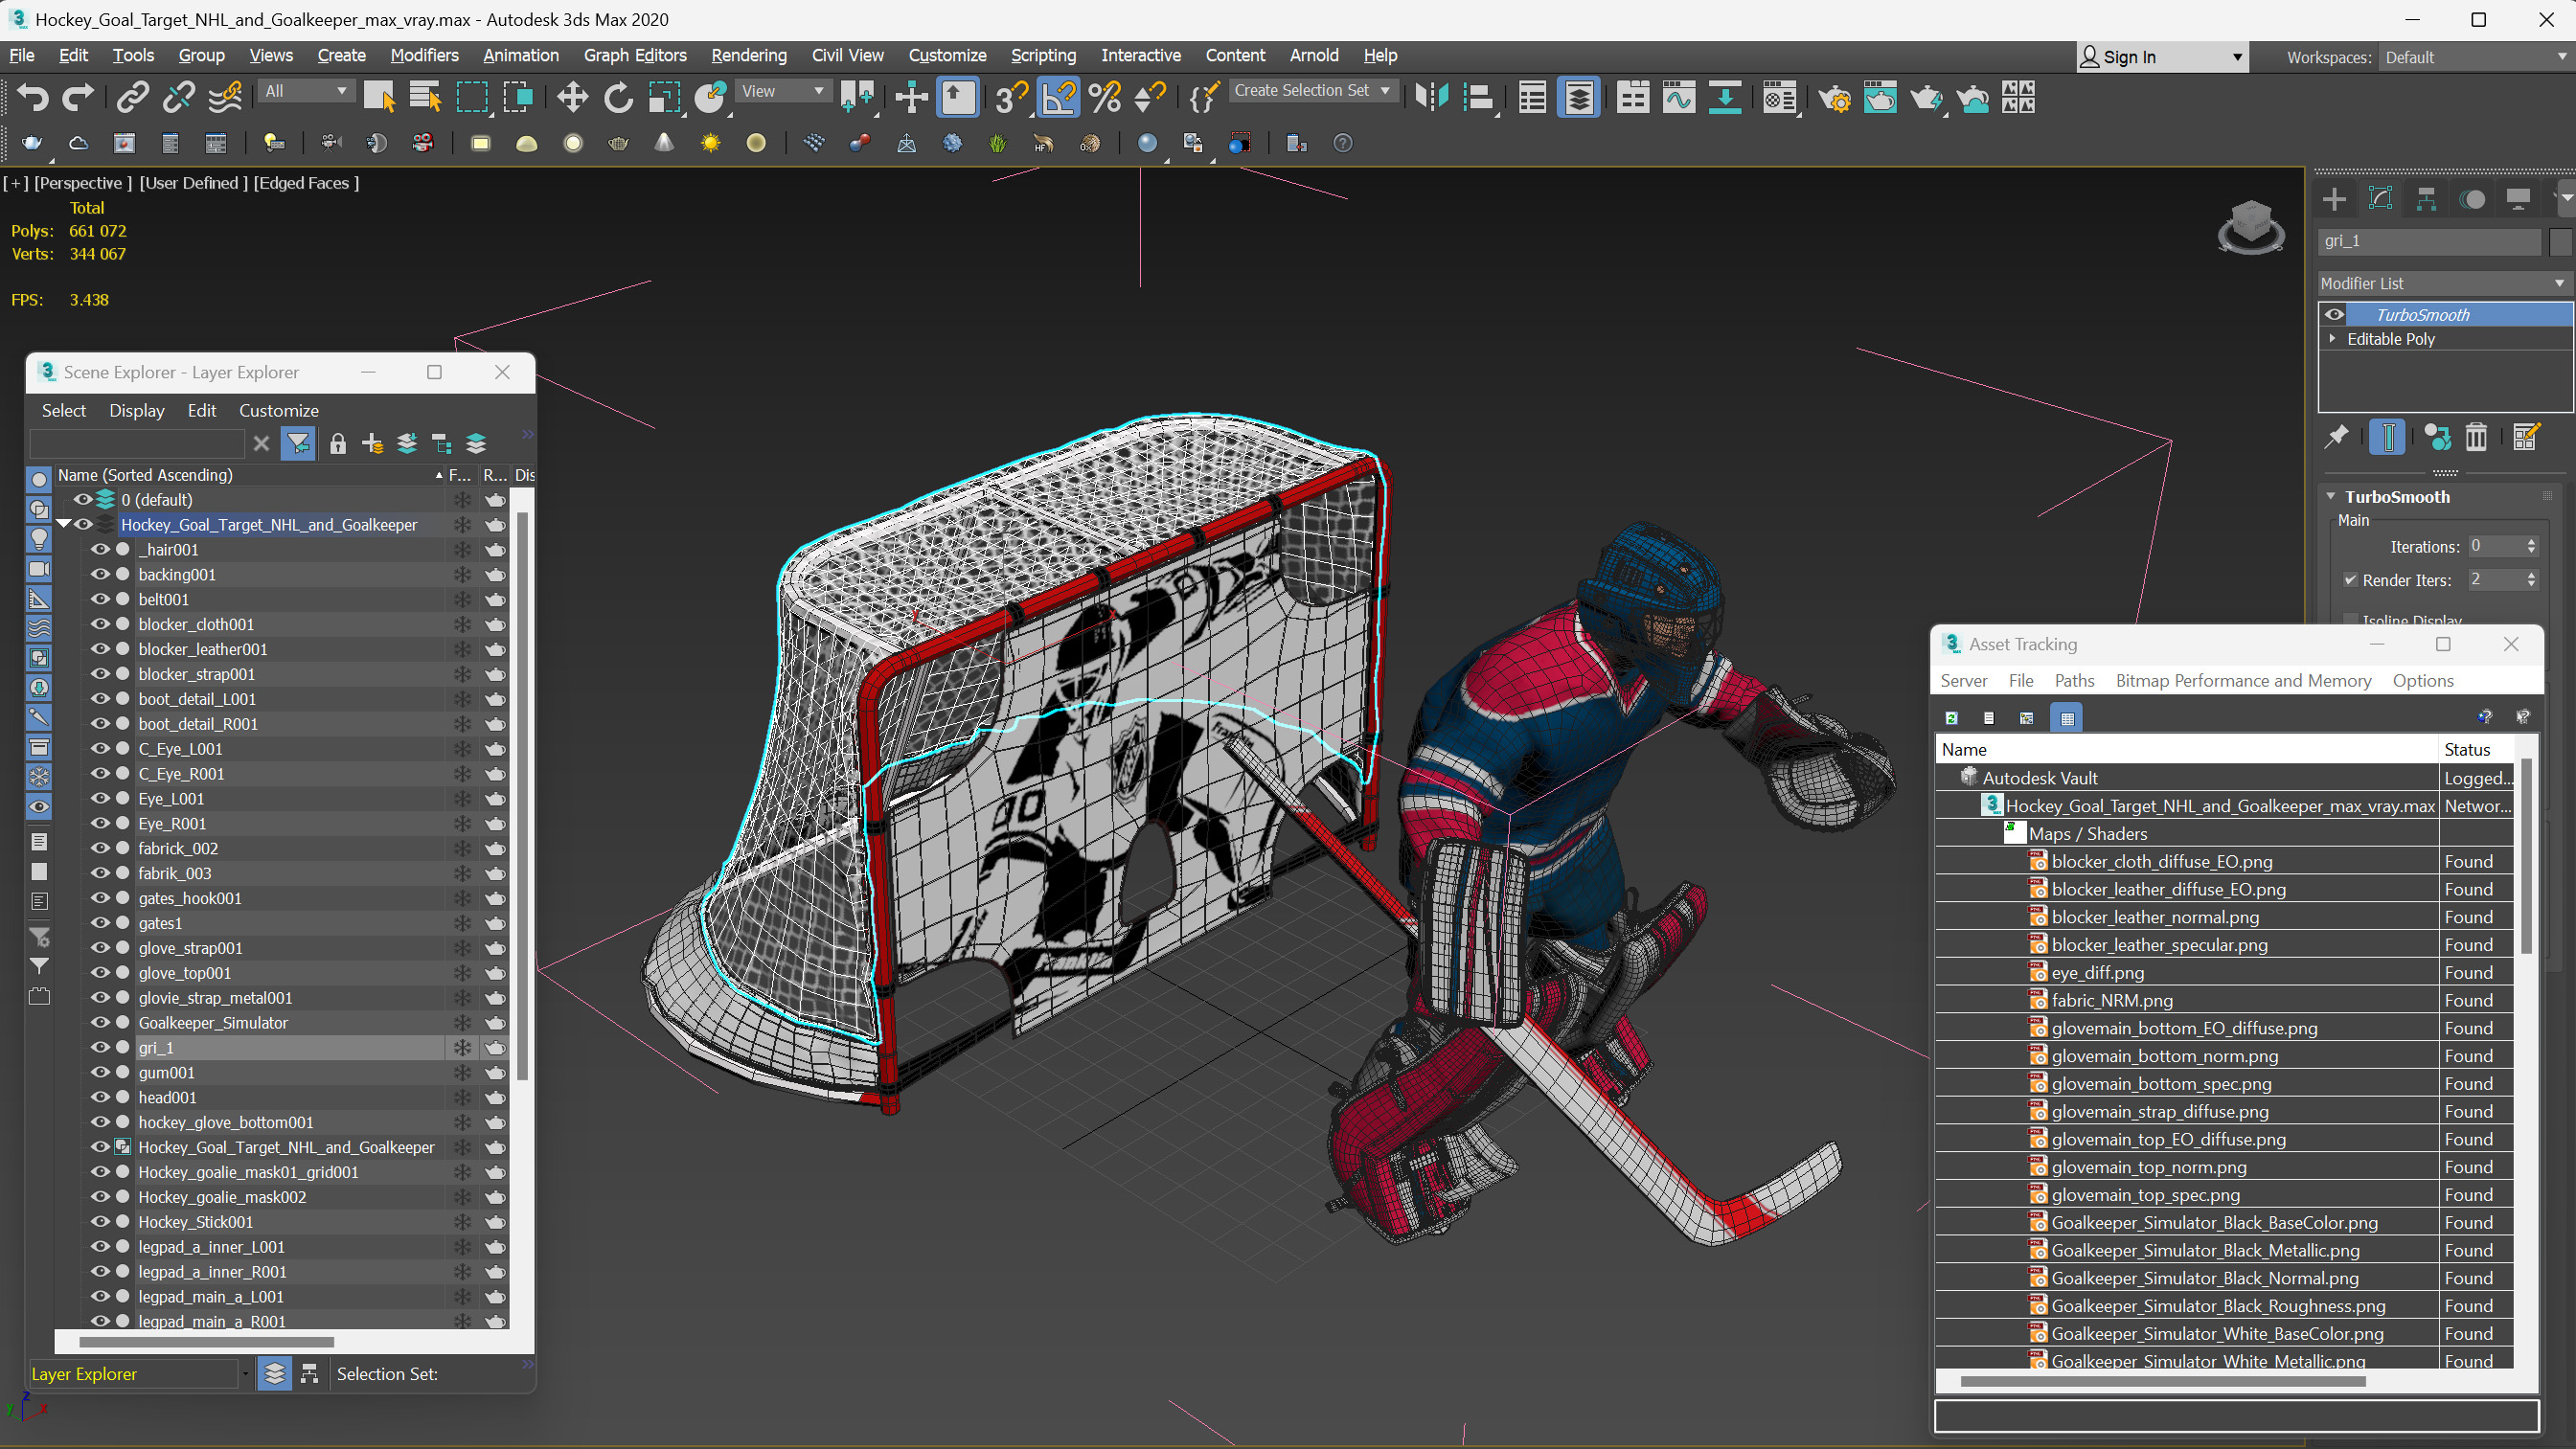Image resolution: width=2576 pixels, height=1449 pixels.
Task: Toggle the filter funnel in Scene Explorer
Action: pos(298,443)
